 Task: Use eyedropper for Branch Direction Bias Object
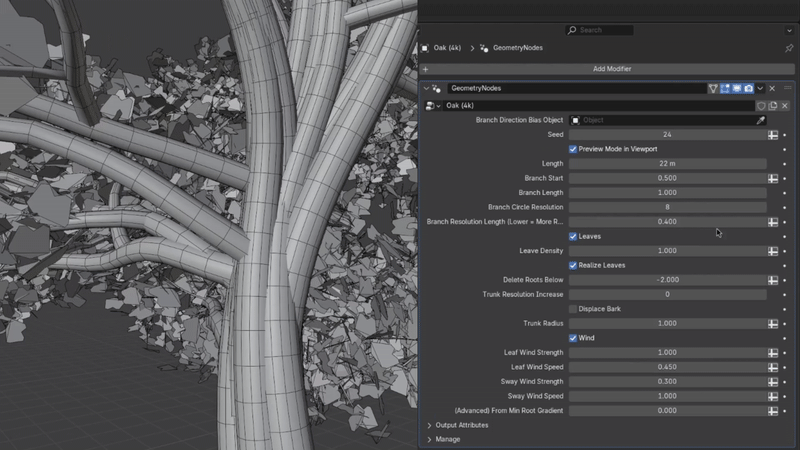(x=760, y=120)
